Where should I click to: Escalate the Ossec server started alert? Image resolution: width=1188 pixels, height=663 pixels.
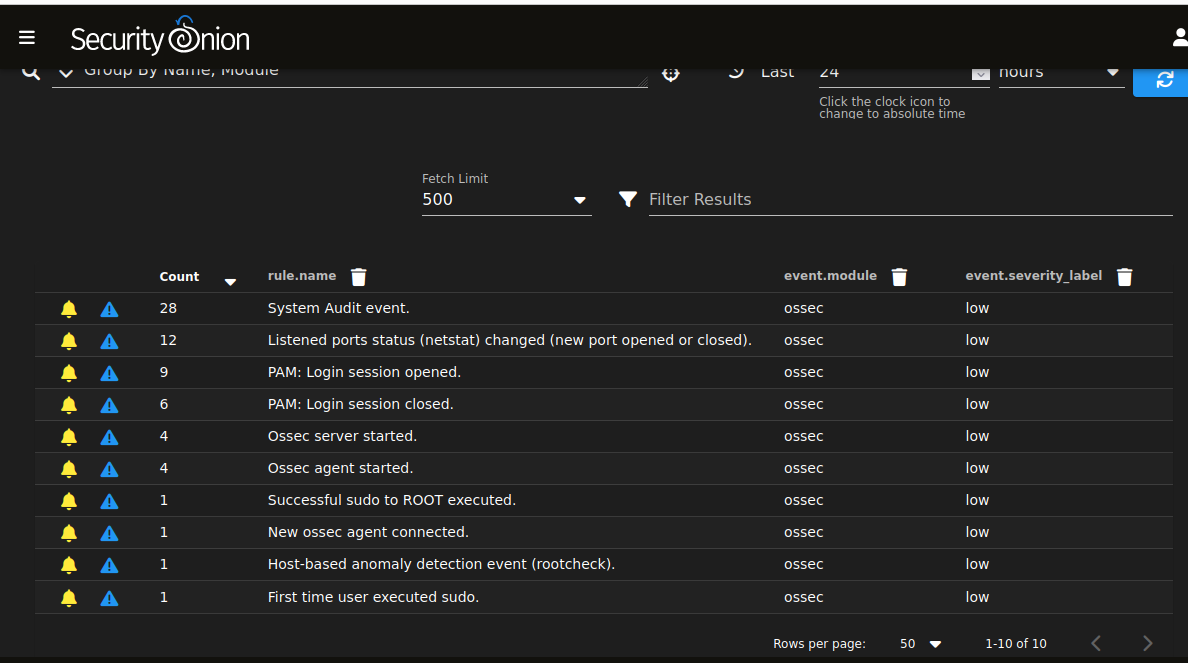(110, 437)
